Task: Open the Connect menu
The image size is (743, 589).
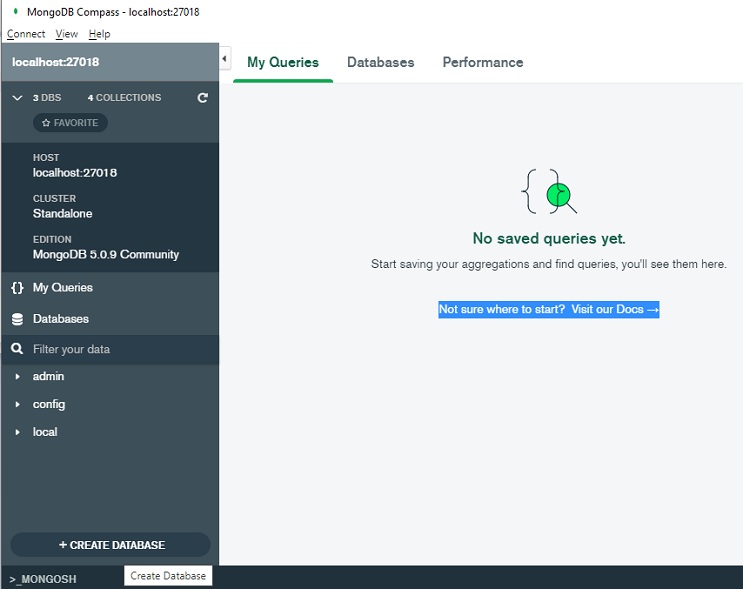Action: 26,34
